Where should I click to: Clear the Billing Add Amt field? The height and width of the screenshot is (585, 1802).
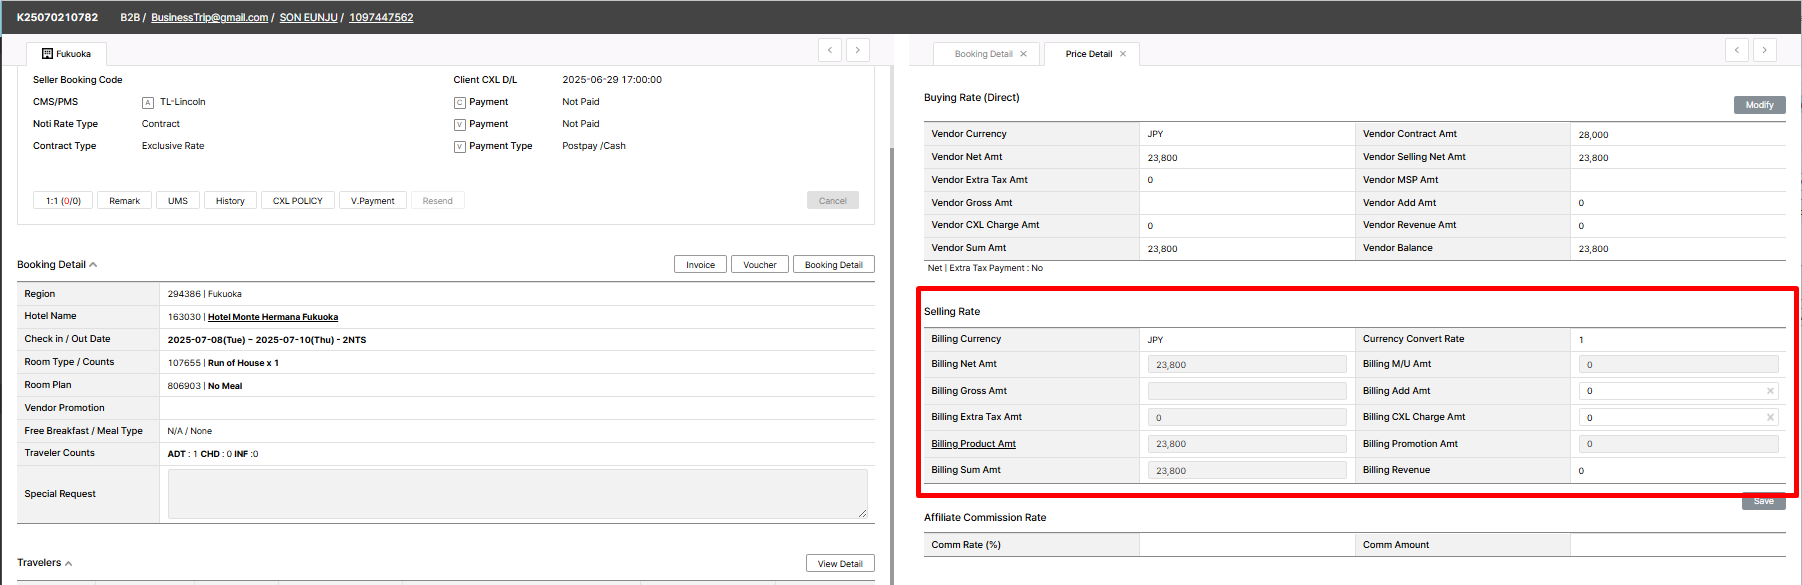[x=1770, y=391]
